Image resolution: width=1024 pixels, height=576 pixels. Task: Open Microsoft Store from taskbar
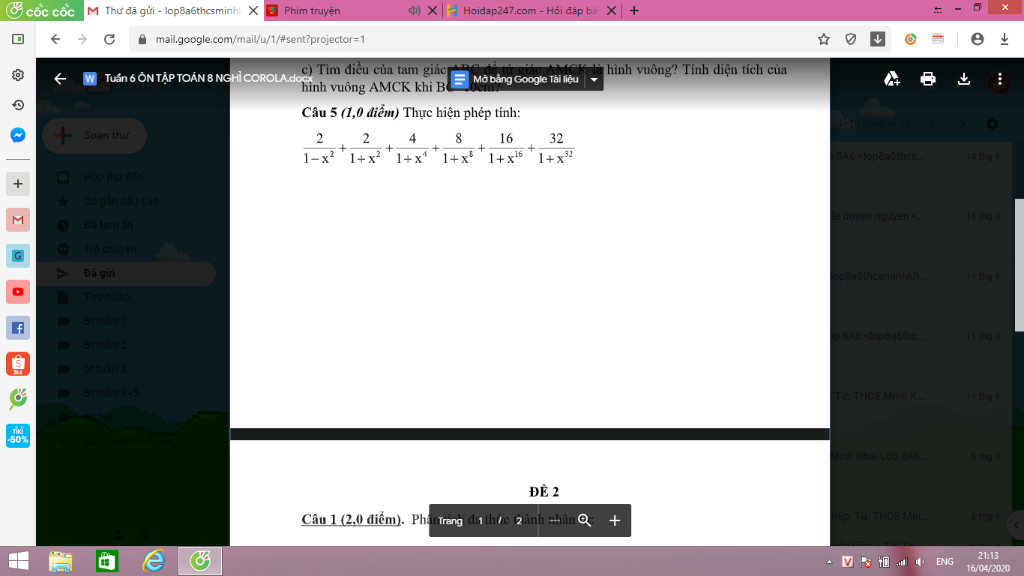107,561
